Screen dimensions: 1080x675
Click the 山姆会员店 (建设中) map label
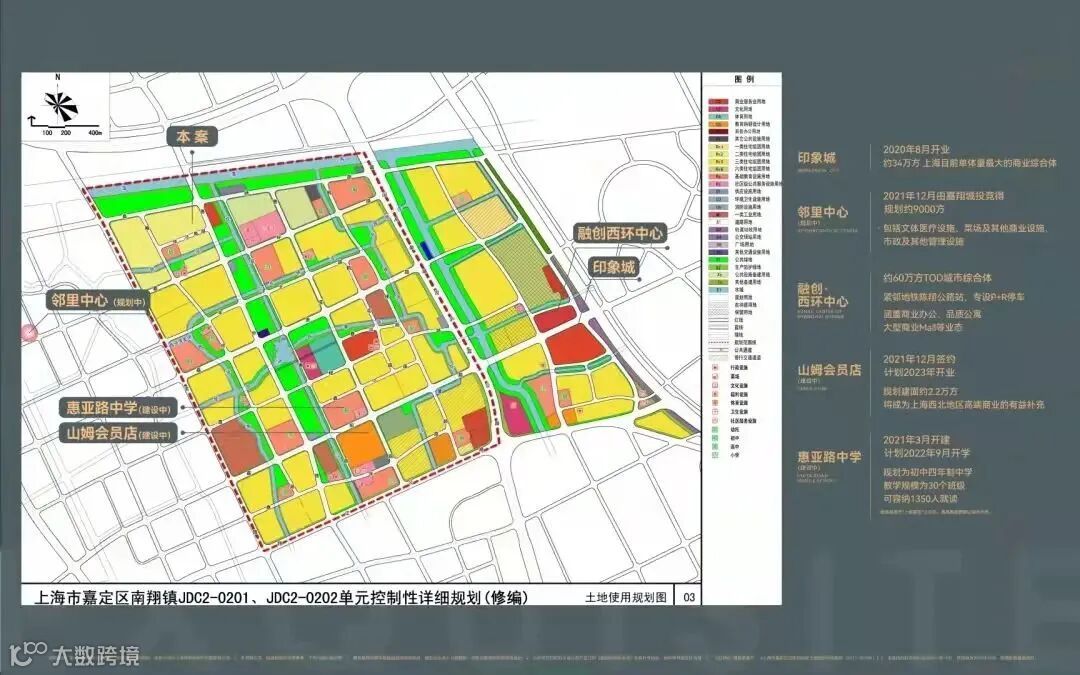118,433
